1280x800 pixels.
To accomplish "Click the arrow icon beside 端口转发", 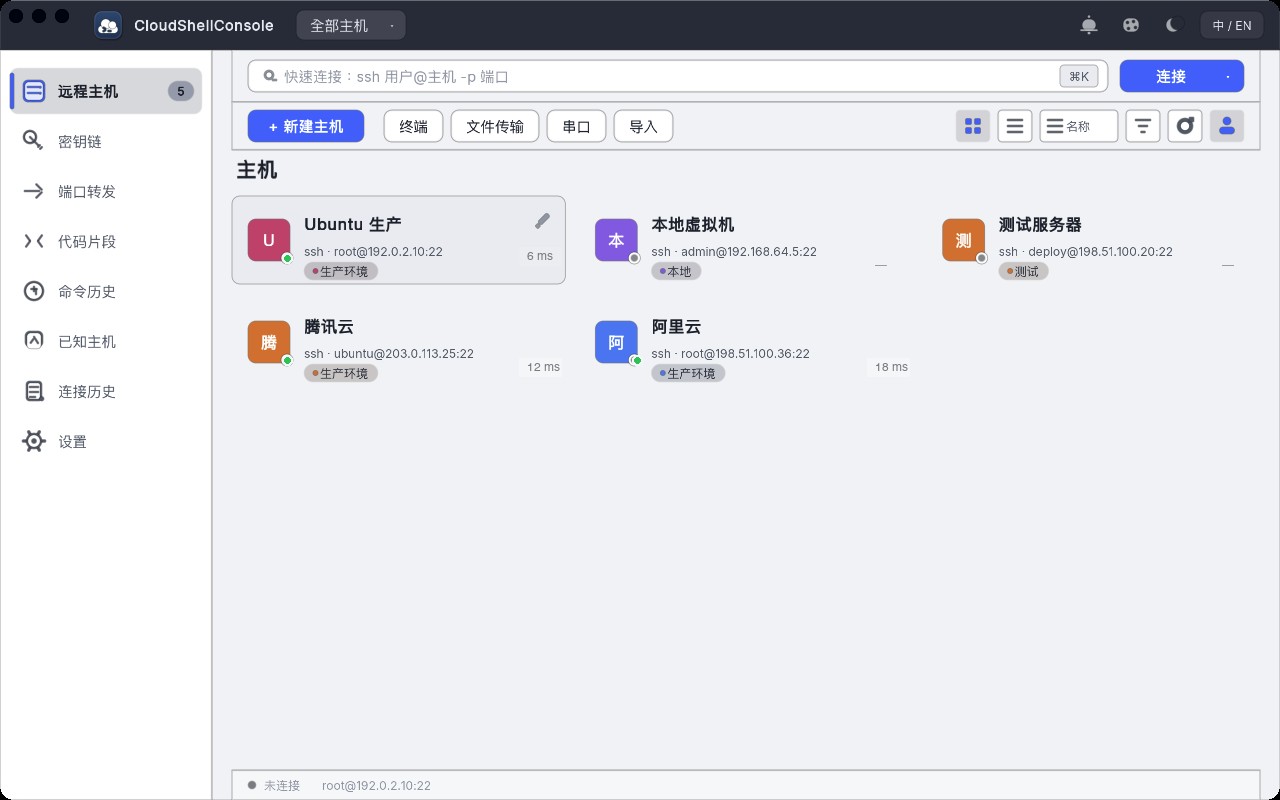I will (34, 191).
